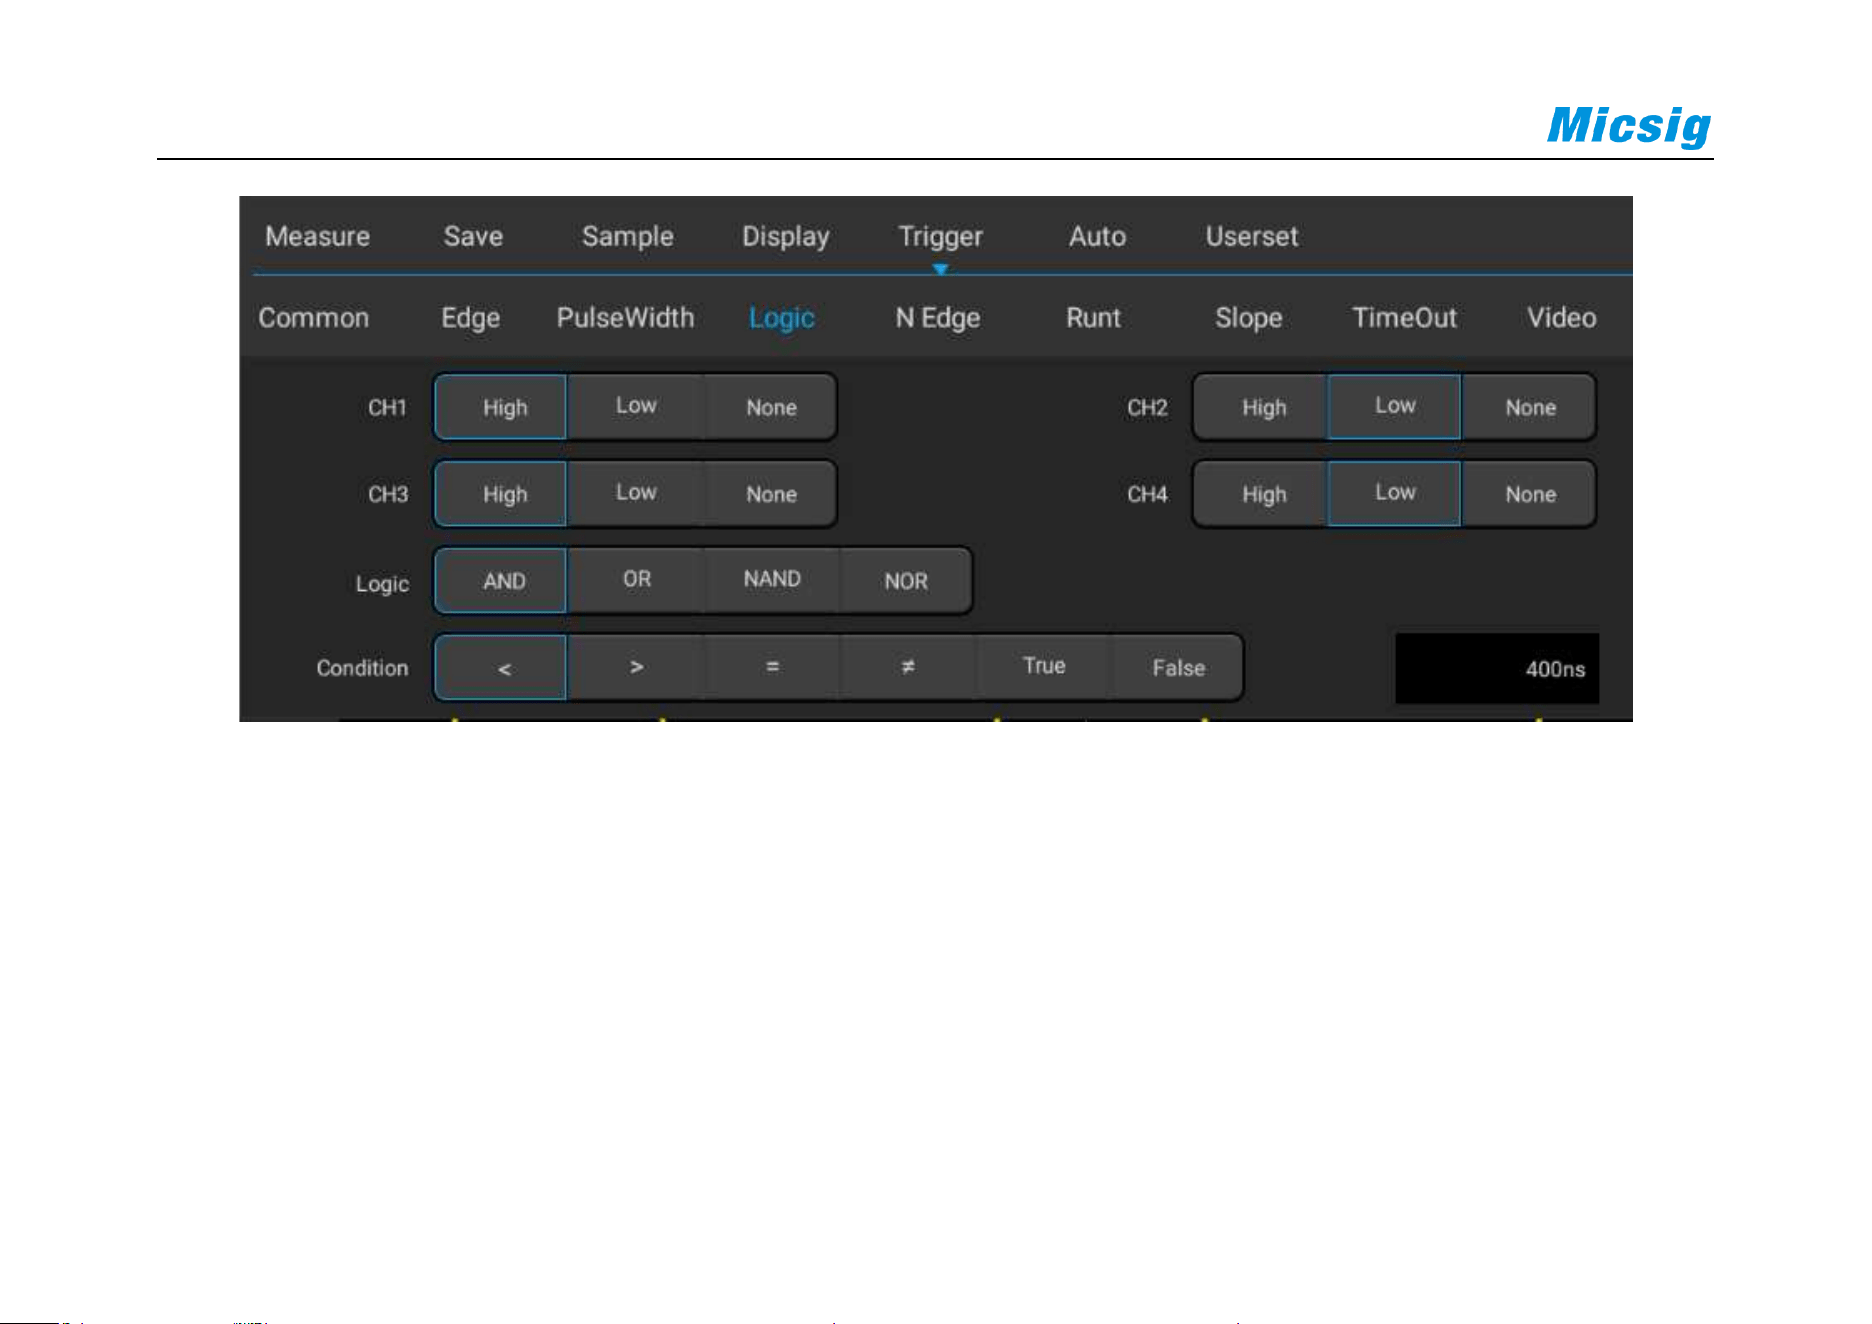
Task: Select OR logic operation
Action: click(x=636, y=581)
